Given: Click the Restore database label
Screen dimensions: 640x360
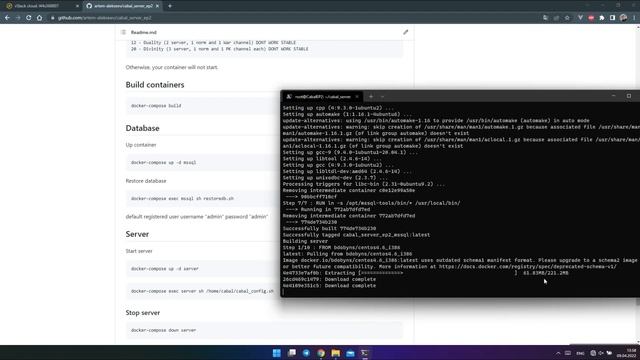Looking at the screenshot, I should click(146, 181).
